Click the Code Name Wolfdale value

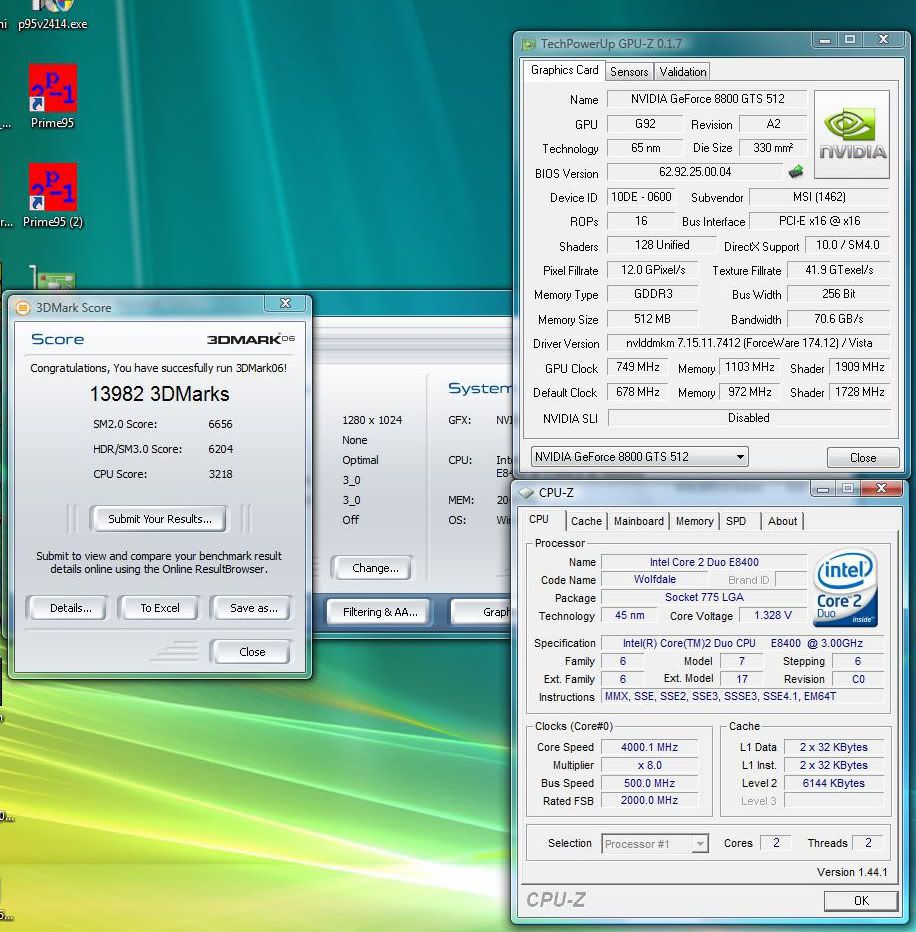pyautogui.click(x=654, y=579)
